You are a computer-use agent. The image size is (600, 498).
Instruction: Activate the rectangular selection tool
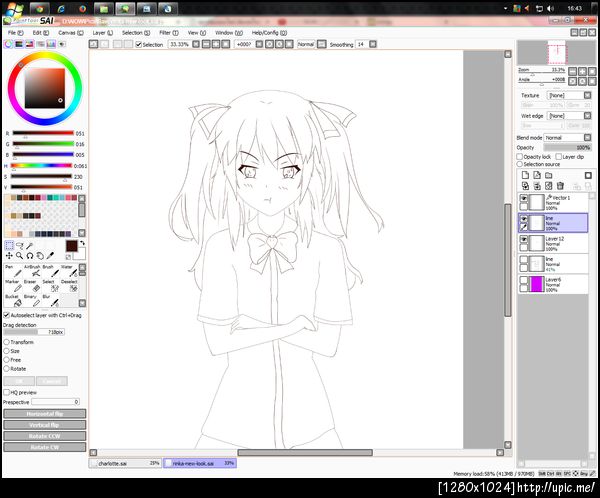tap(9, 245)
